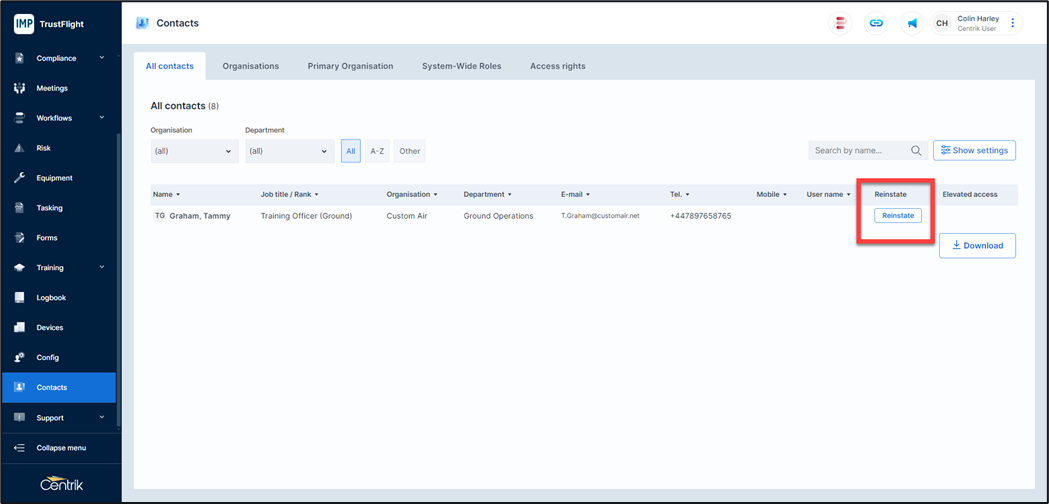Click the megaphone announcements icon
This screenshot has height=504, width=1049.
point(912,23)
